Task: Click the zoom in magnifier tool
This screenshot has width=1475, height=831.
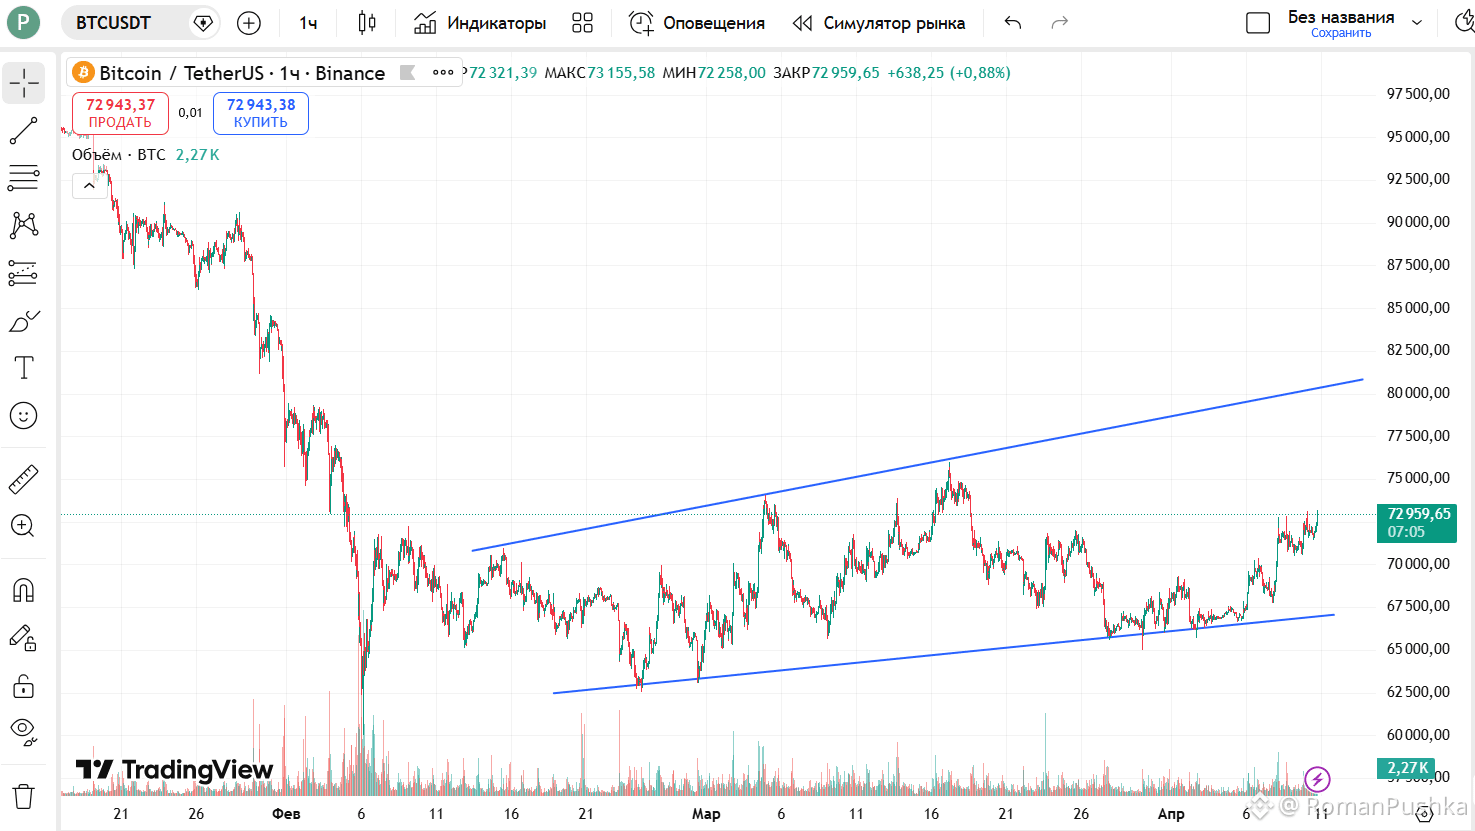Action: (x=24, y=526)
